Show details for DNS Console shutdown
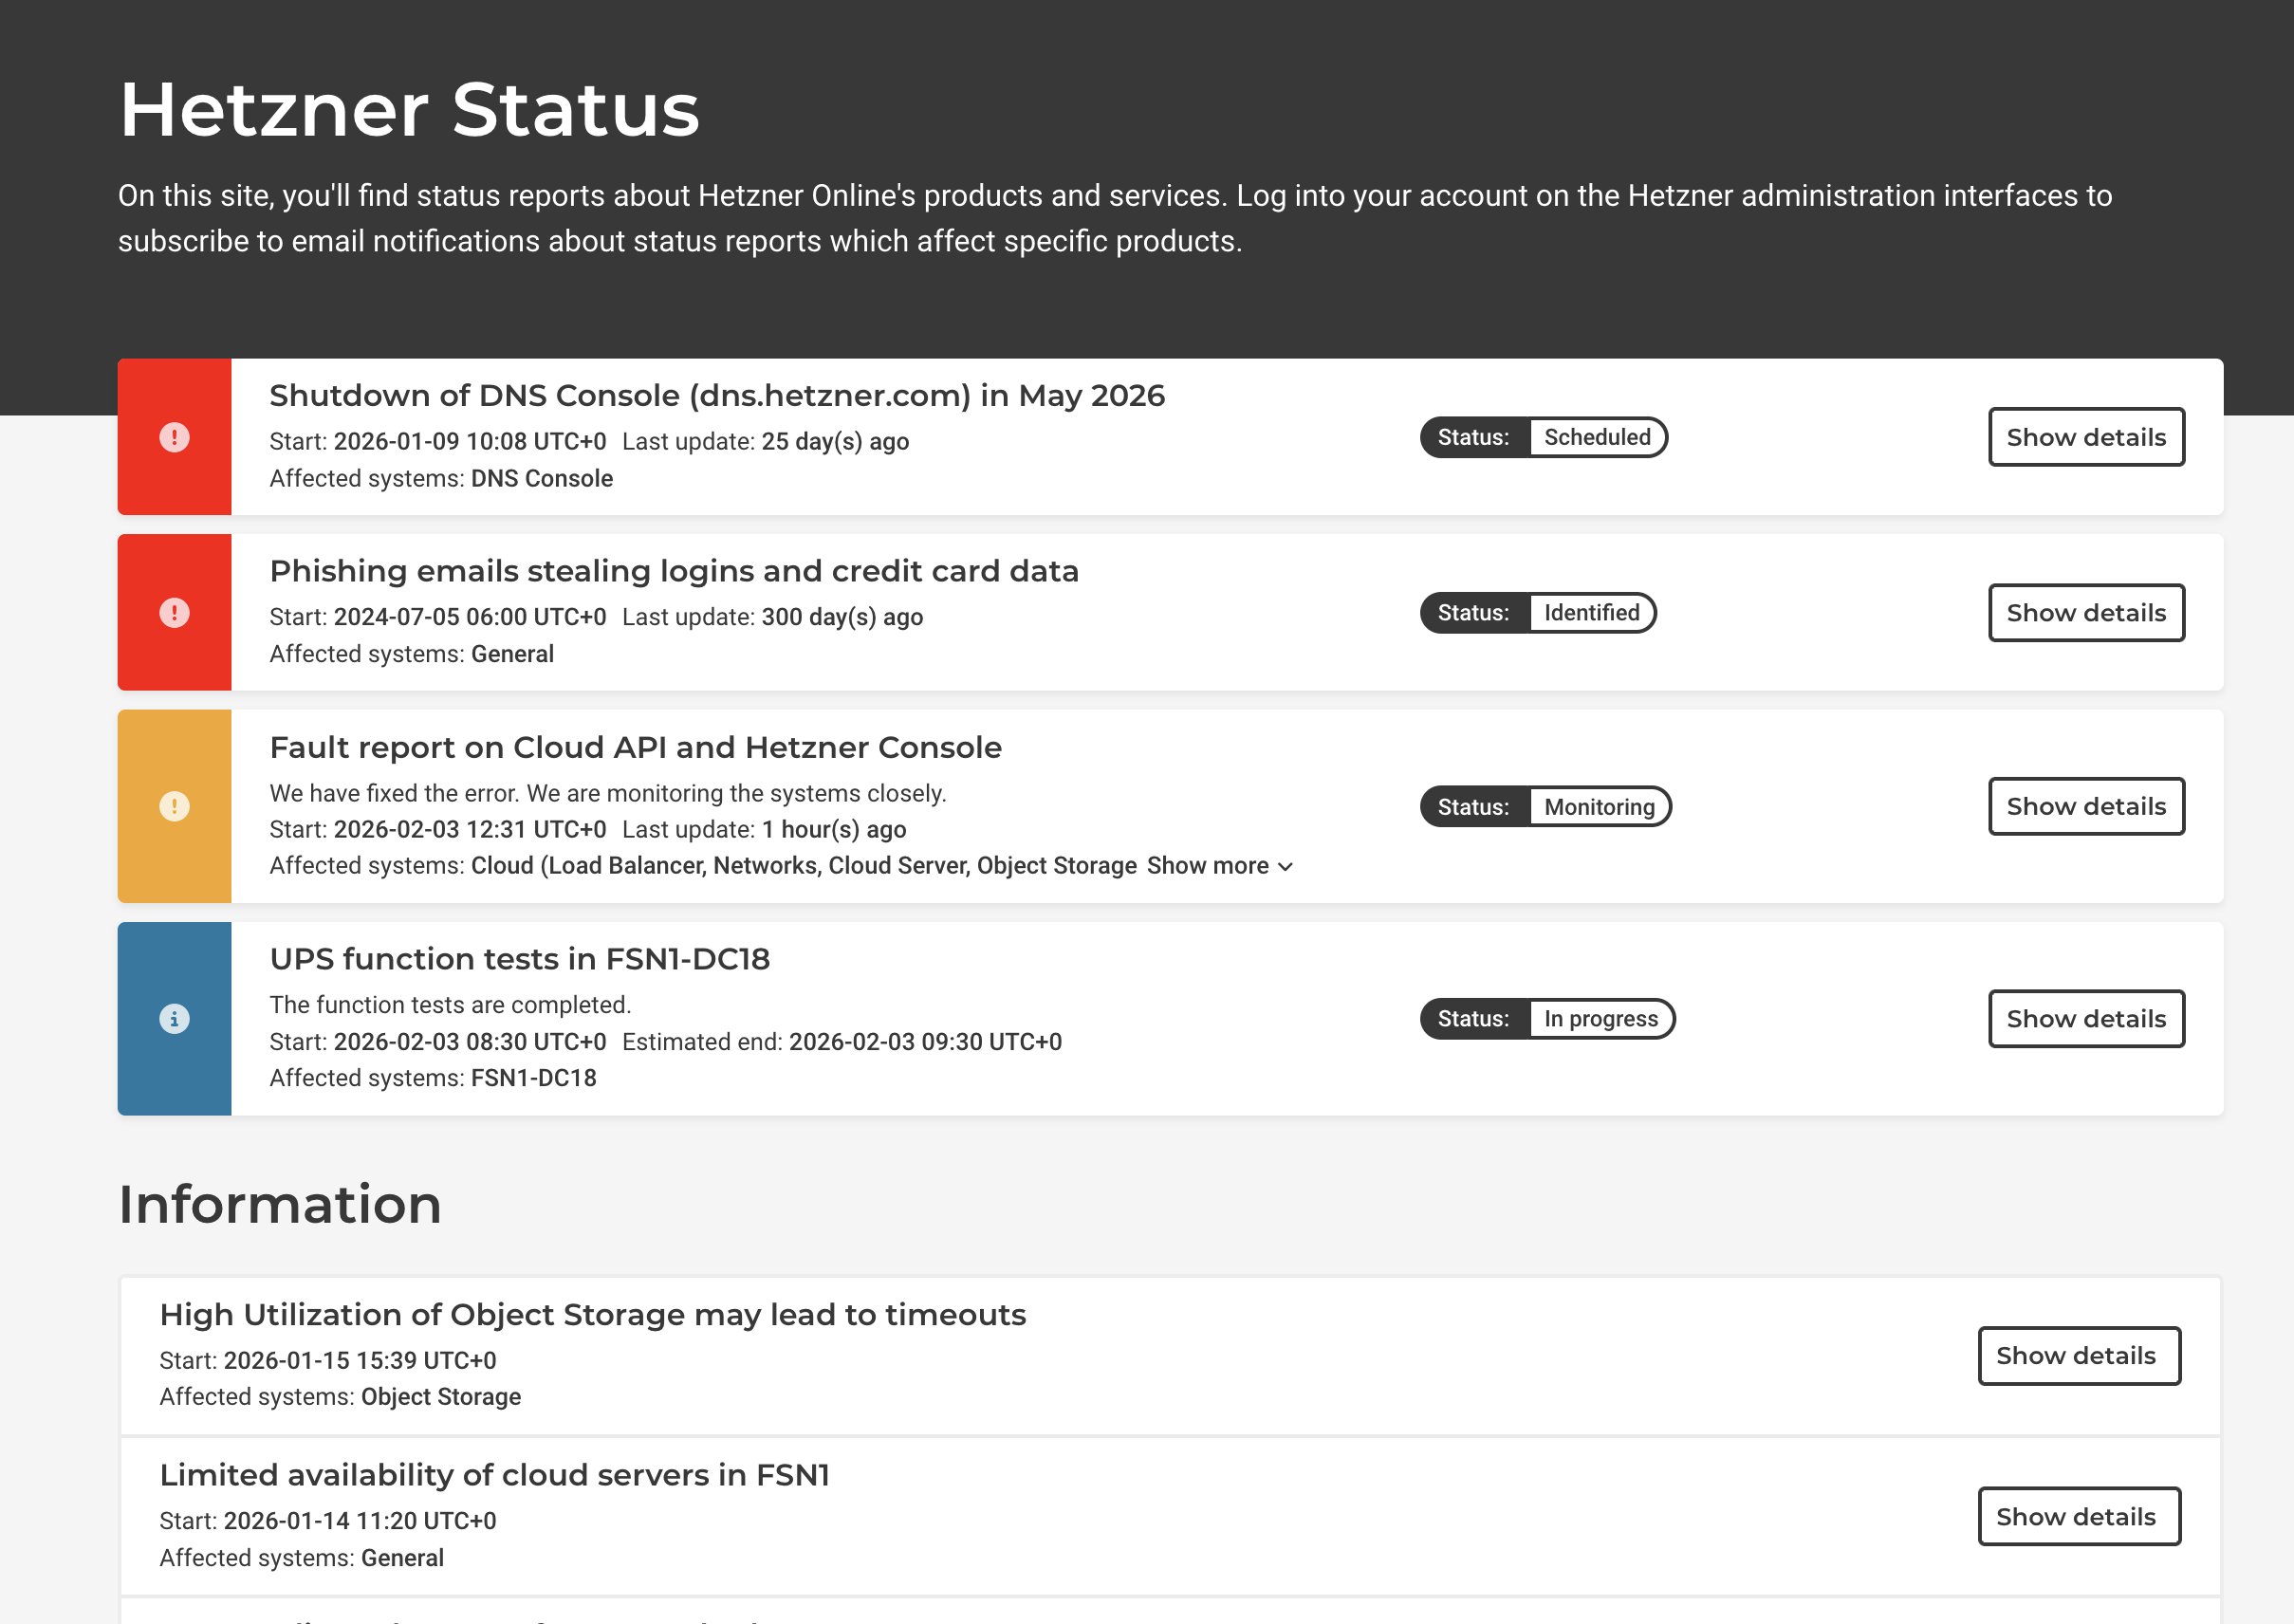Viewport: 2294px width, 1624px height. tap(2085, 437)
